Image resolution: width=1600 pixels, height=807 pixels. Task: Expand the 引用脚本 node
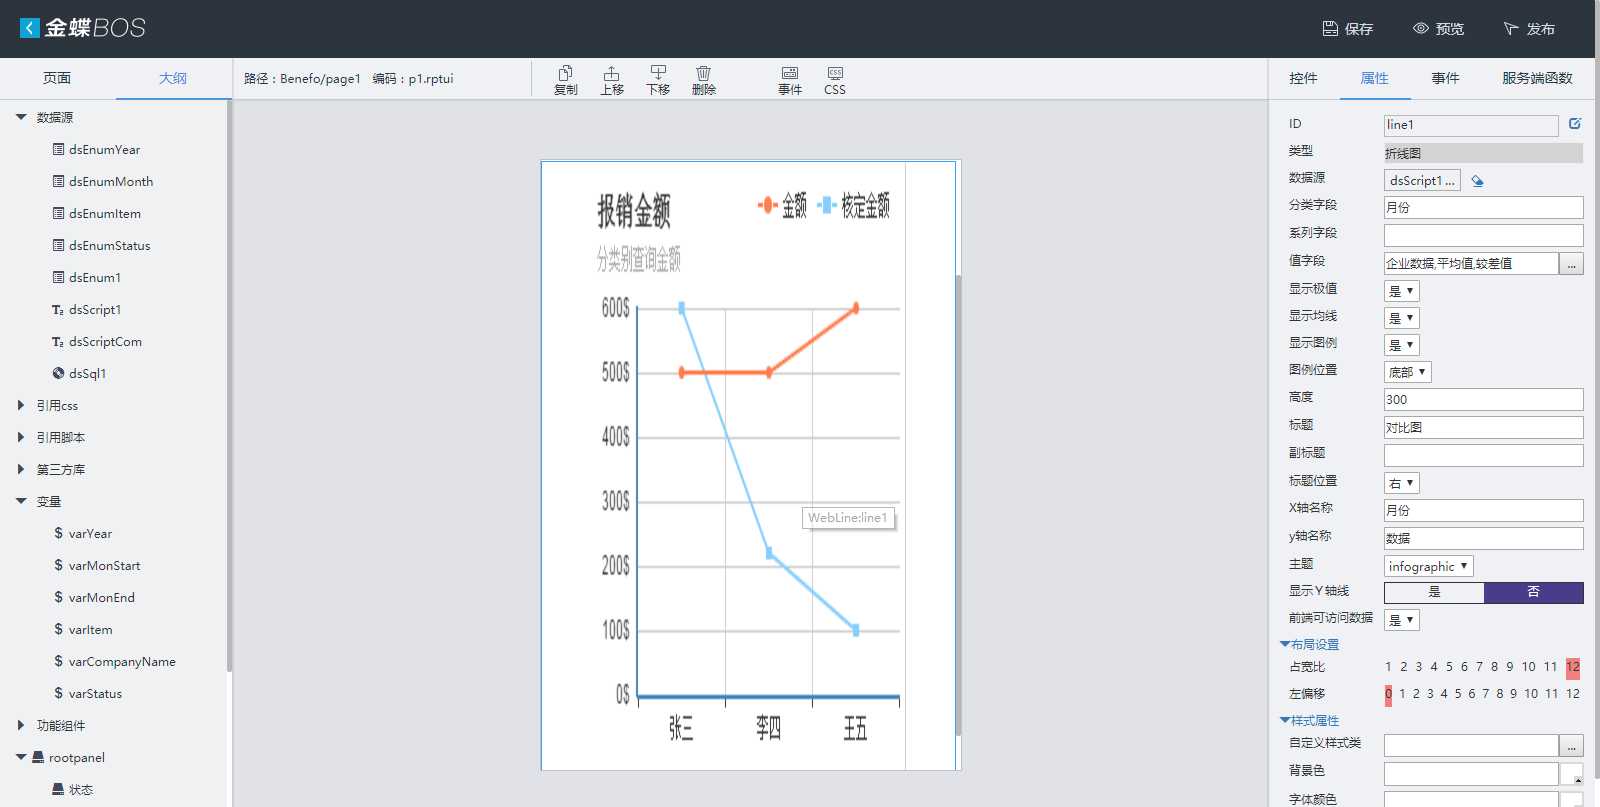pos(21,437)
